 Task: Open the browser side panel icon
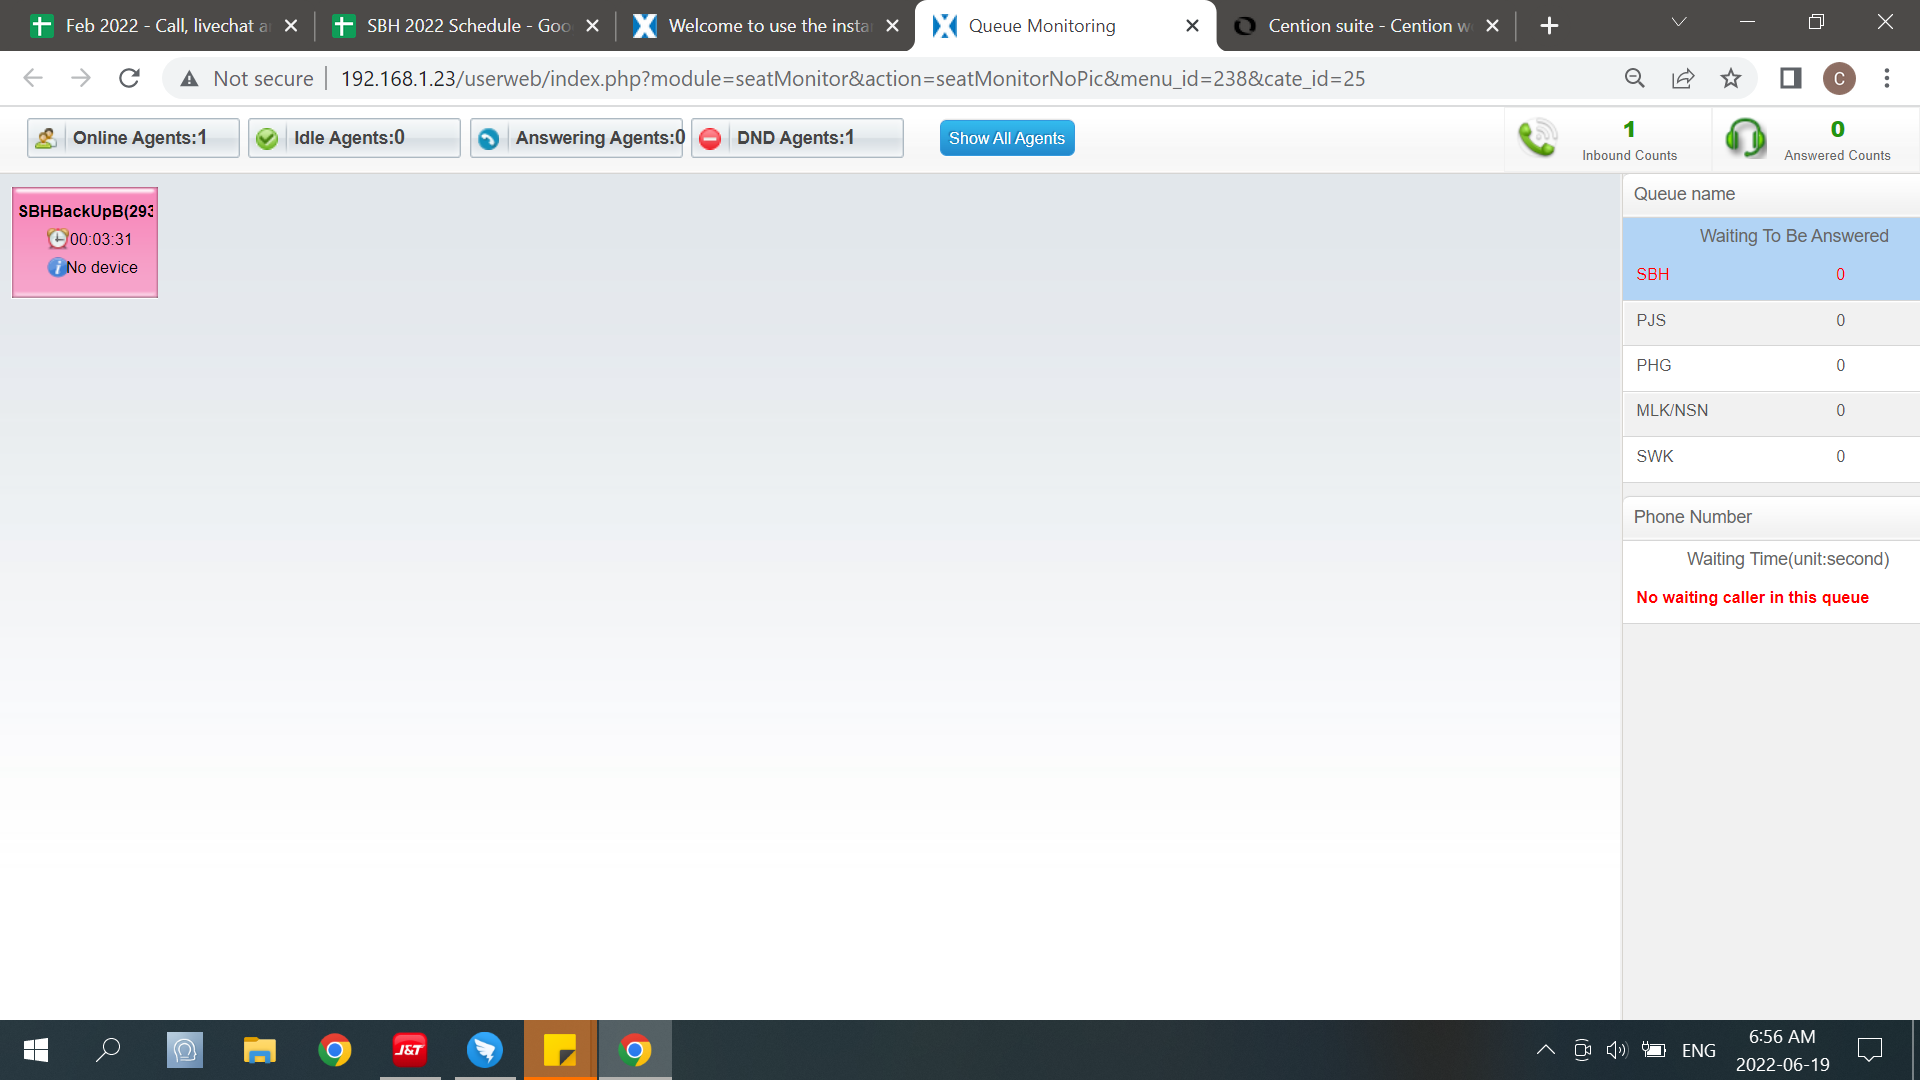tap(1791, 78)
